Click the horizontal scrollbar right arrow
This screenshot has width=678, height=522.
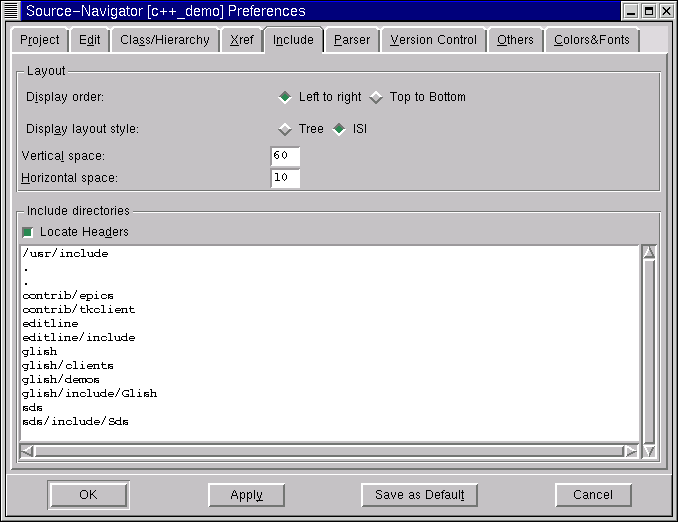[x=631, y=451]
